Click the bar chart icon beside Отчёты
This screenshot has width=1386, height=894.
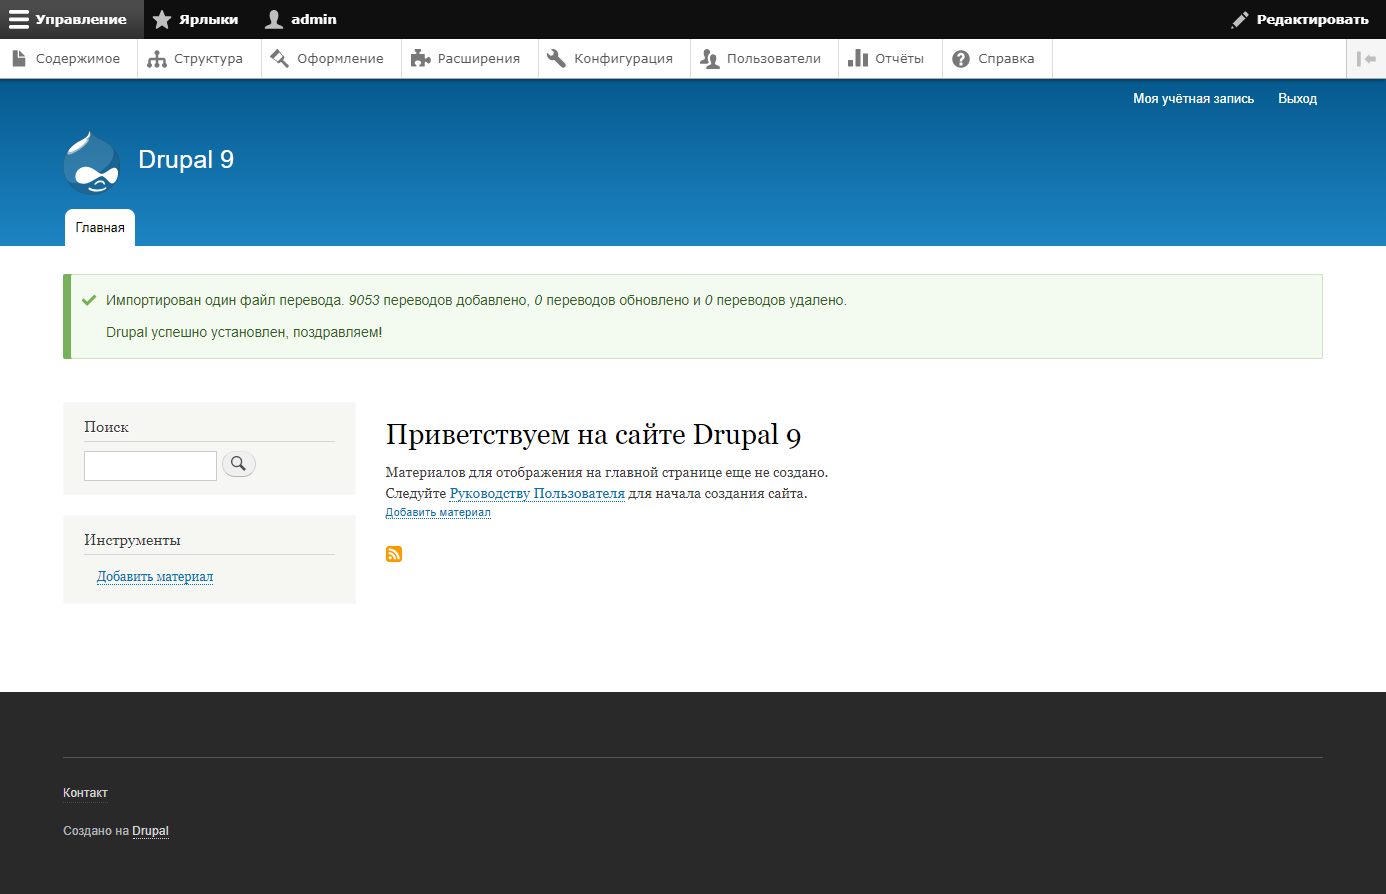coord(858,59)
